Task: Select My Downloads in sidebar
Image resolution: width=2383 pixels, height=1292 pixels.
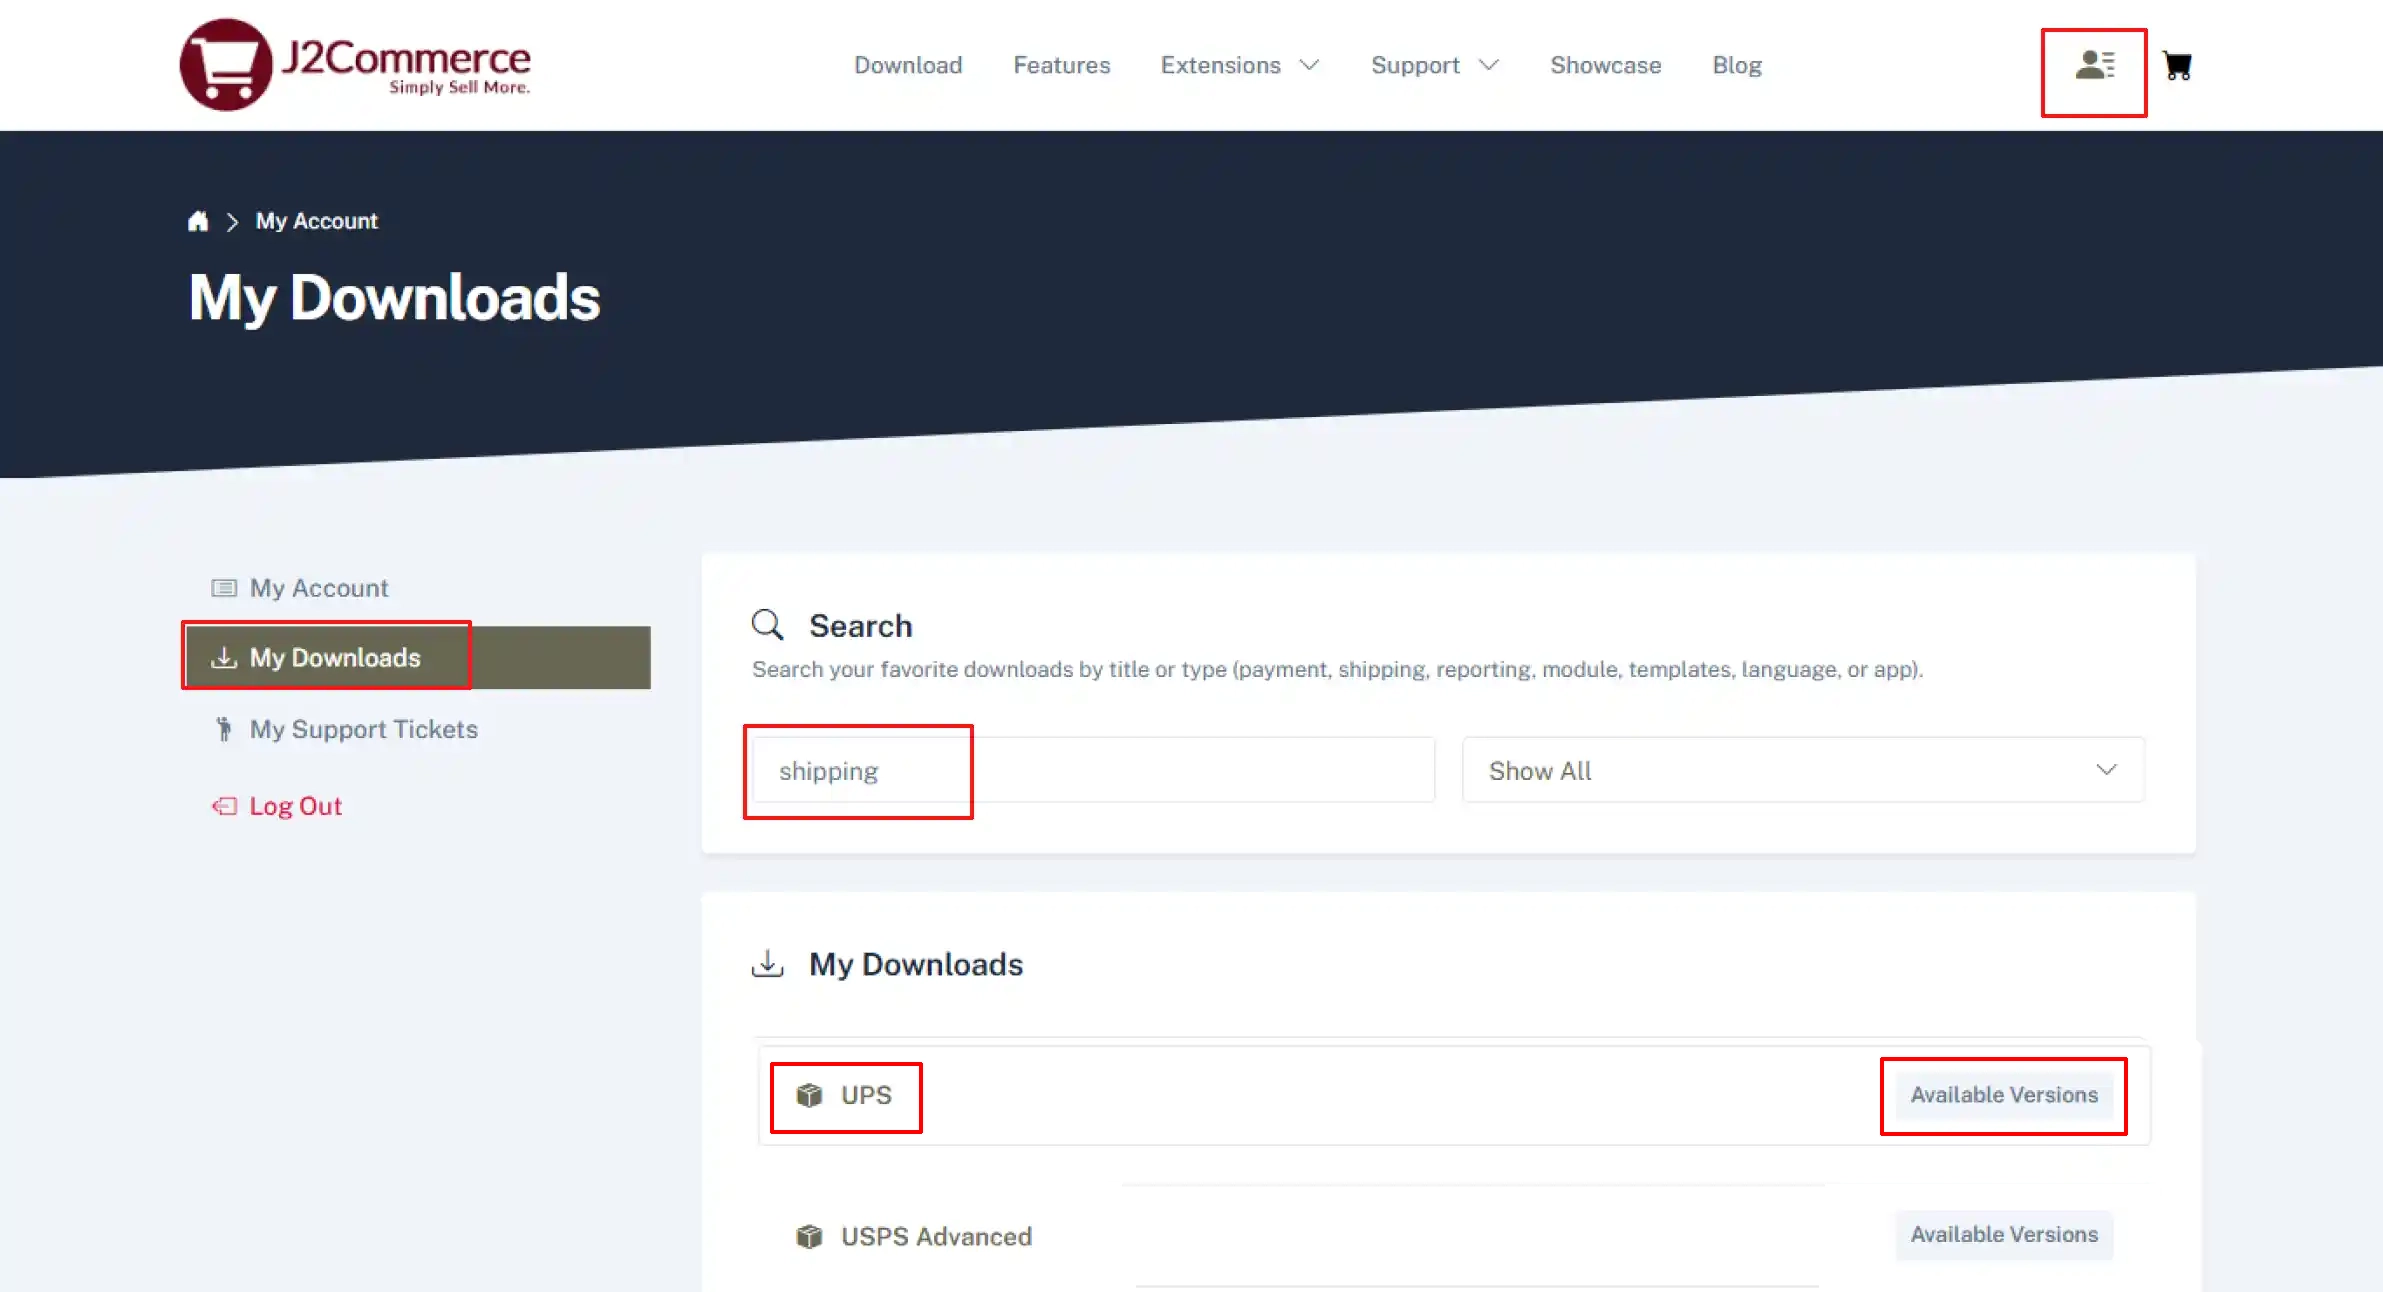Action: (x=418, y=657)
